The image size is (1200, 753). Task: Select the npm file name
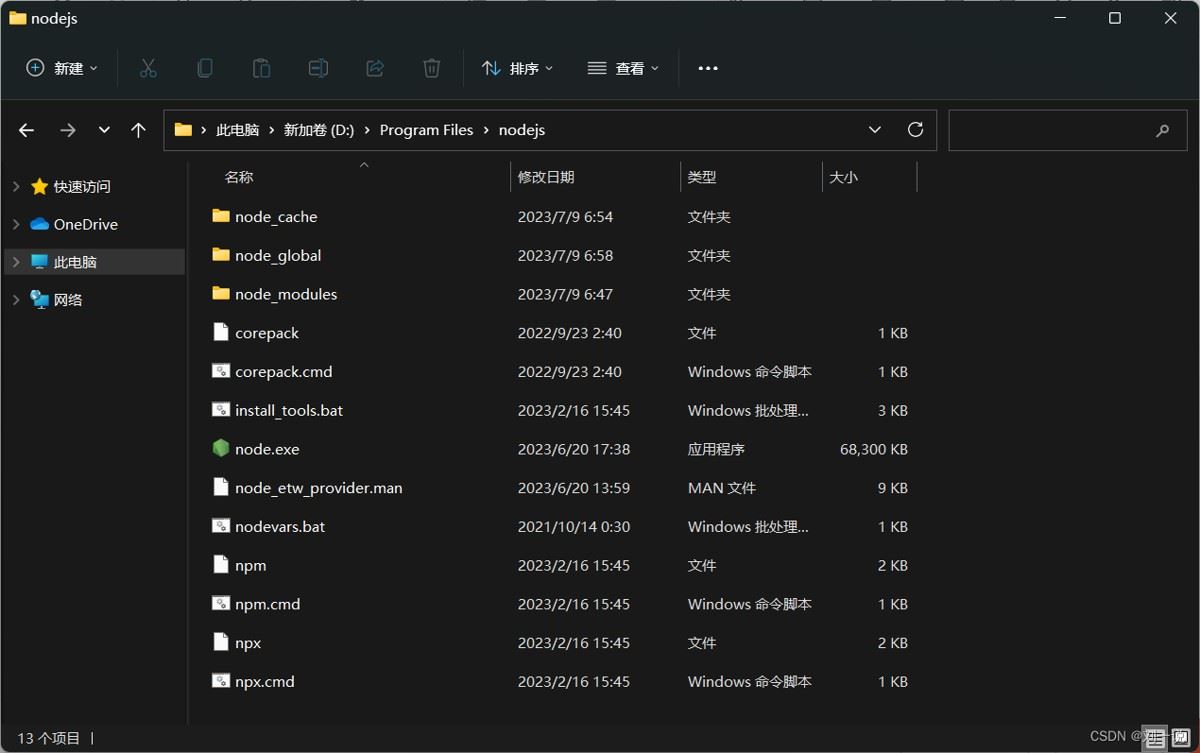point(251,565)
